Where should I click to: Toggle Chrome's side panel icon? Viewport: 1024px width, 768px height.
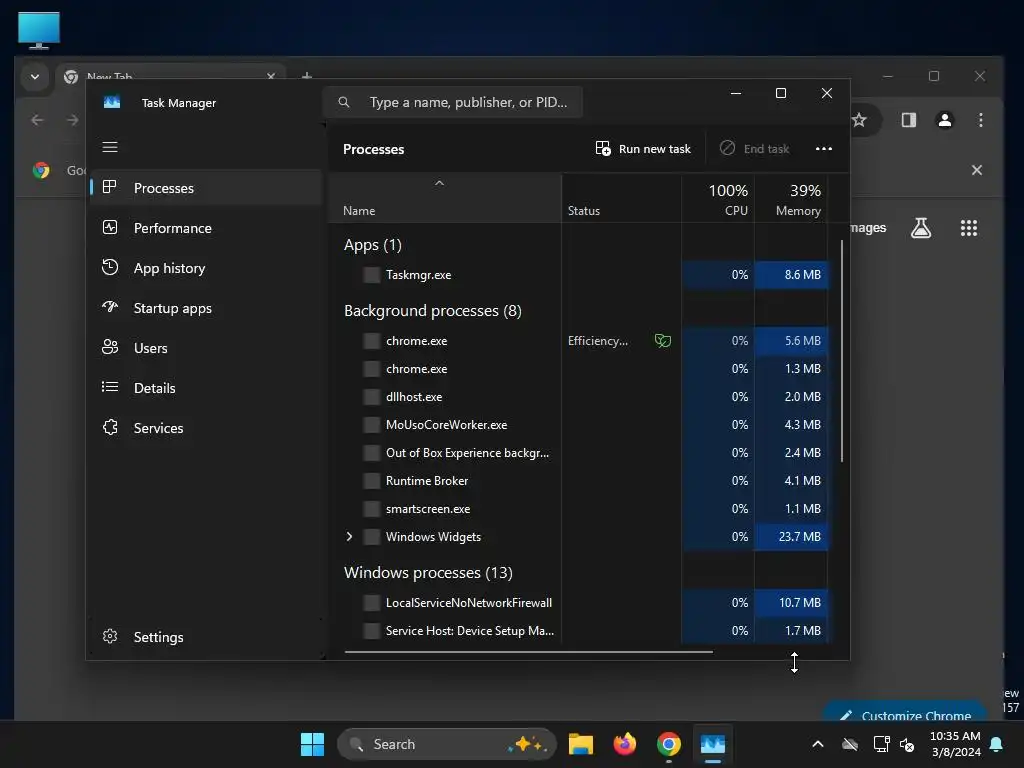pos(908,120)
